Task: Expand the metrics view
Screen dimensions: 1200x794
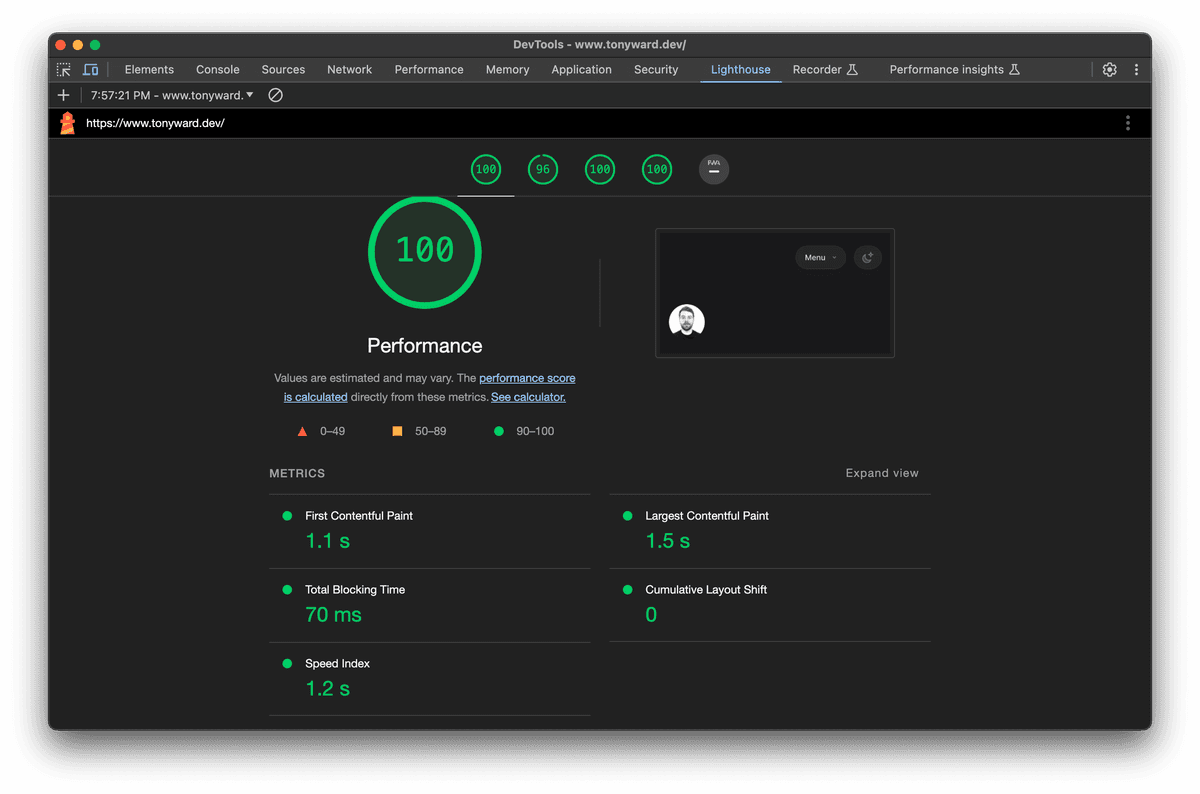Action: click(x=881, y=473)
